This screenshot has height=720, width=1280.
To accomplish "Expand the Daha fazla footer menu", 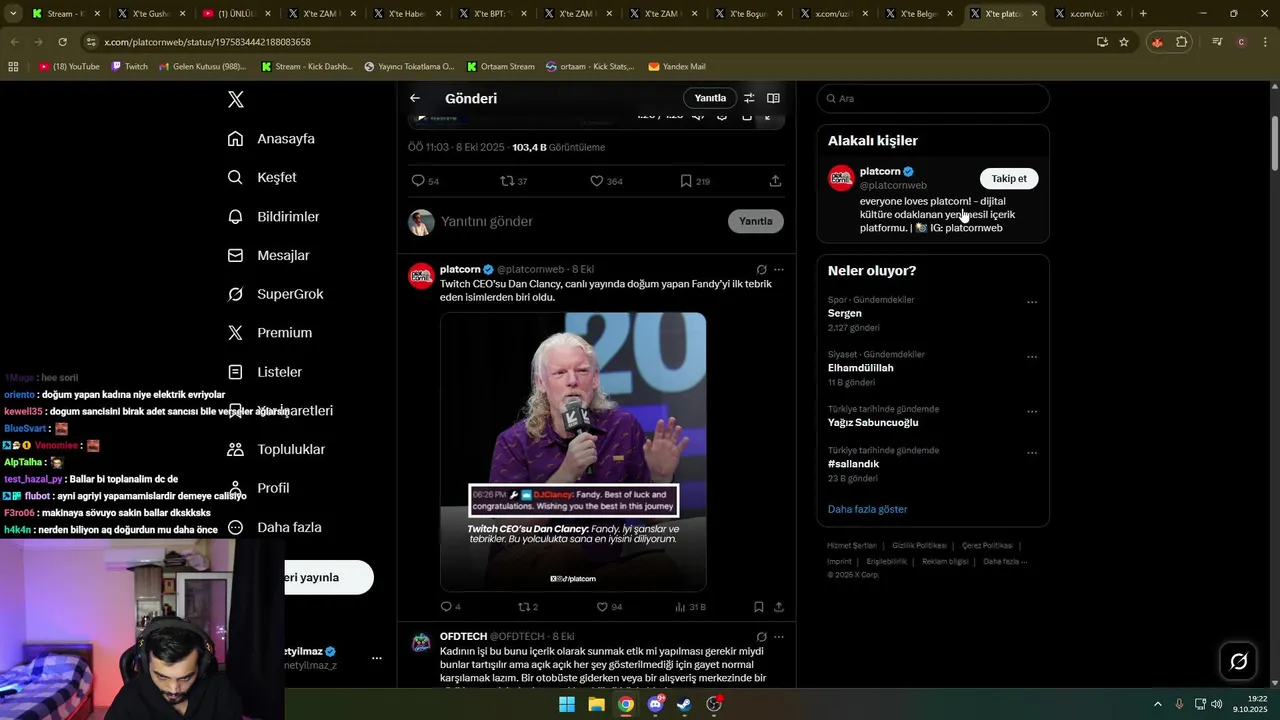I will pos(1004,561).
